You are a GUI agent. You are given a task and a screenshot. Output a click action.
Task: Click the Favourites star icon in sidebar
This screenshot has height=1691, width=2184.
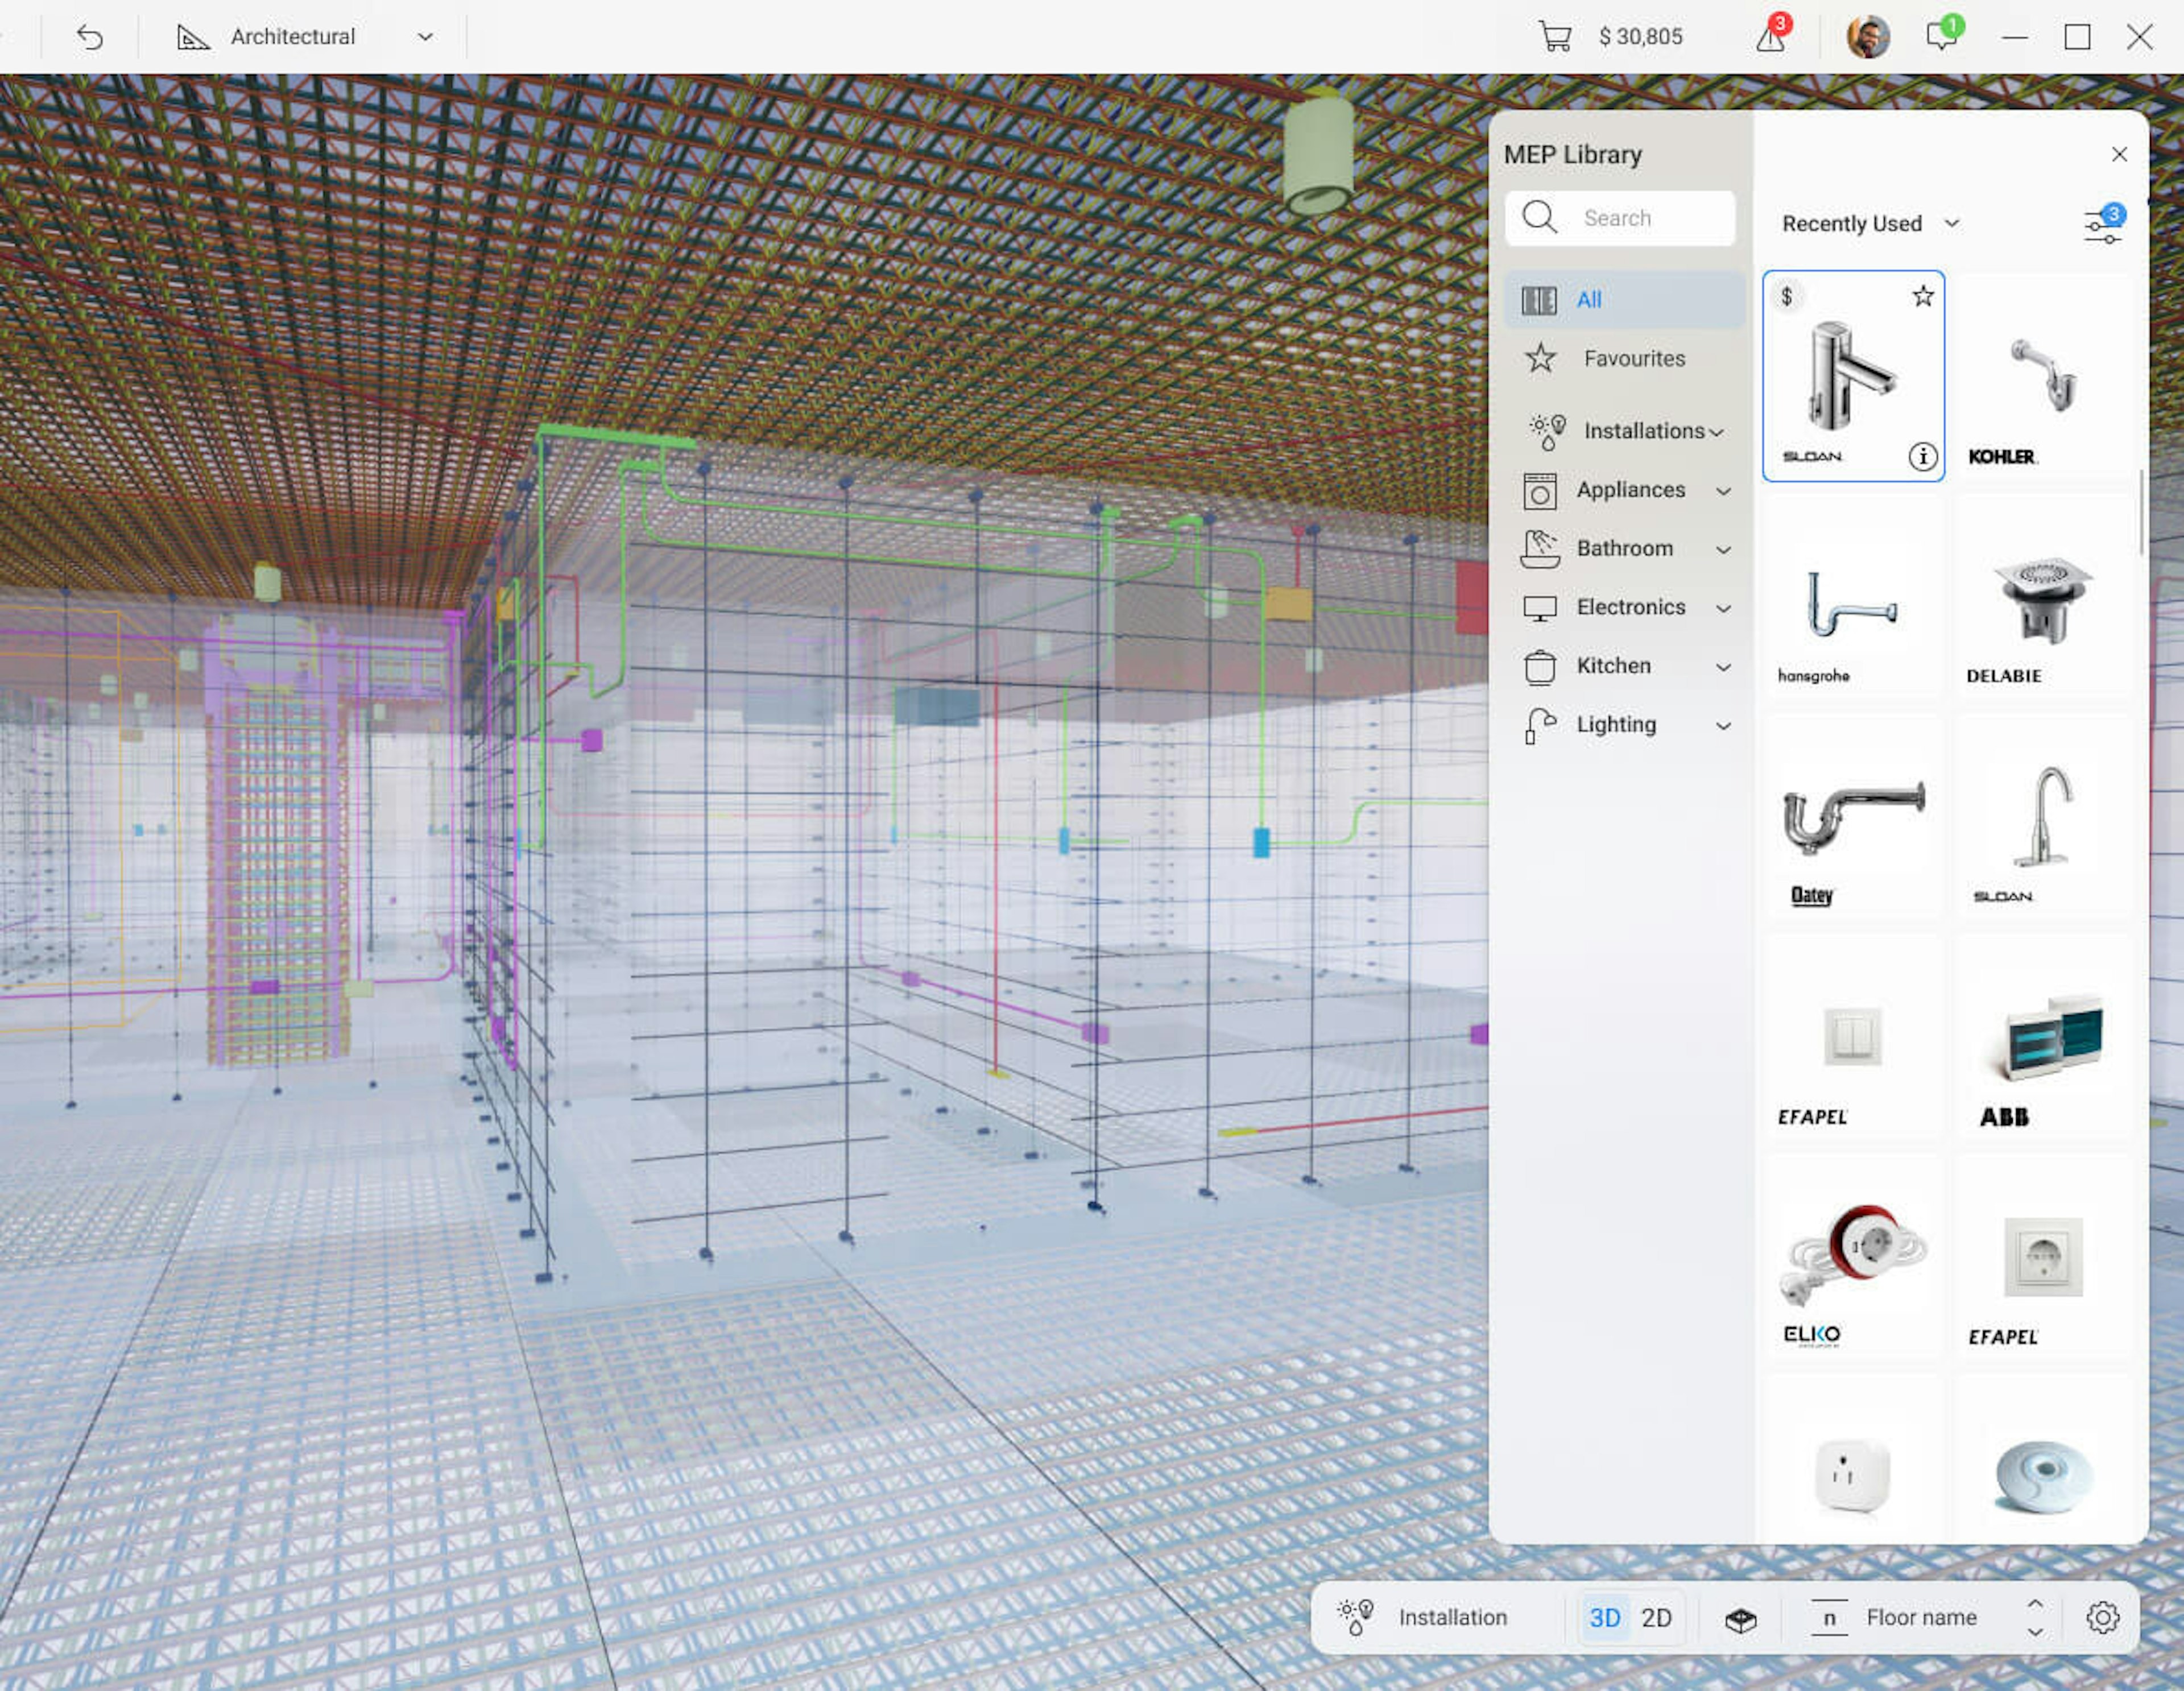click(x=1541, y=358)
